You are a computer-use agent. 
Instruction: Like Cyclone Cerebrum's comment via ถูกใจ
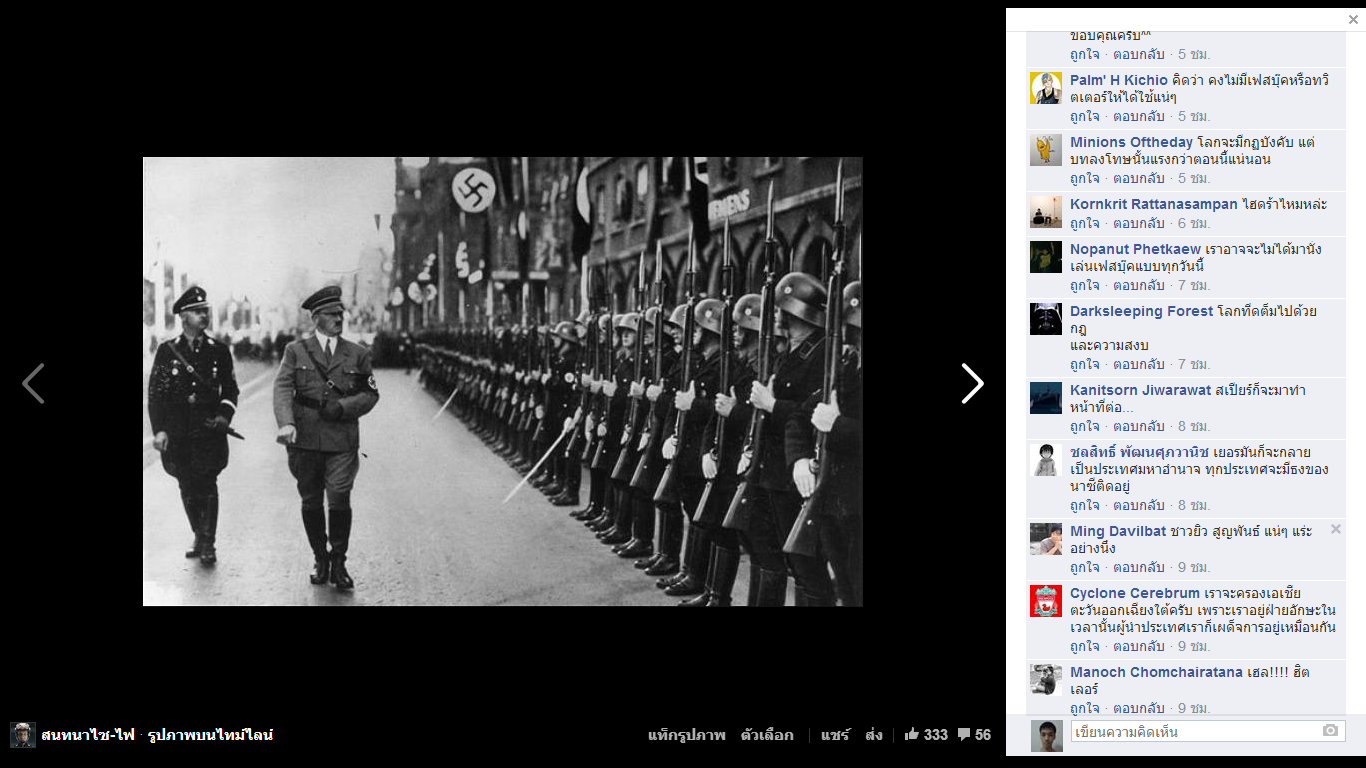point(1085,646)
